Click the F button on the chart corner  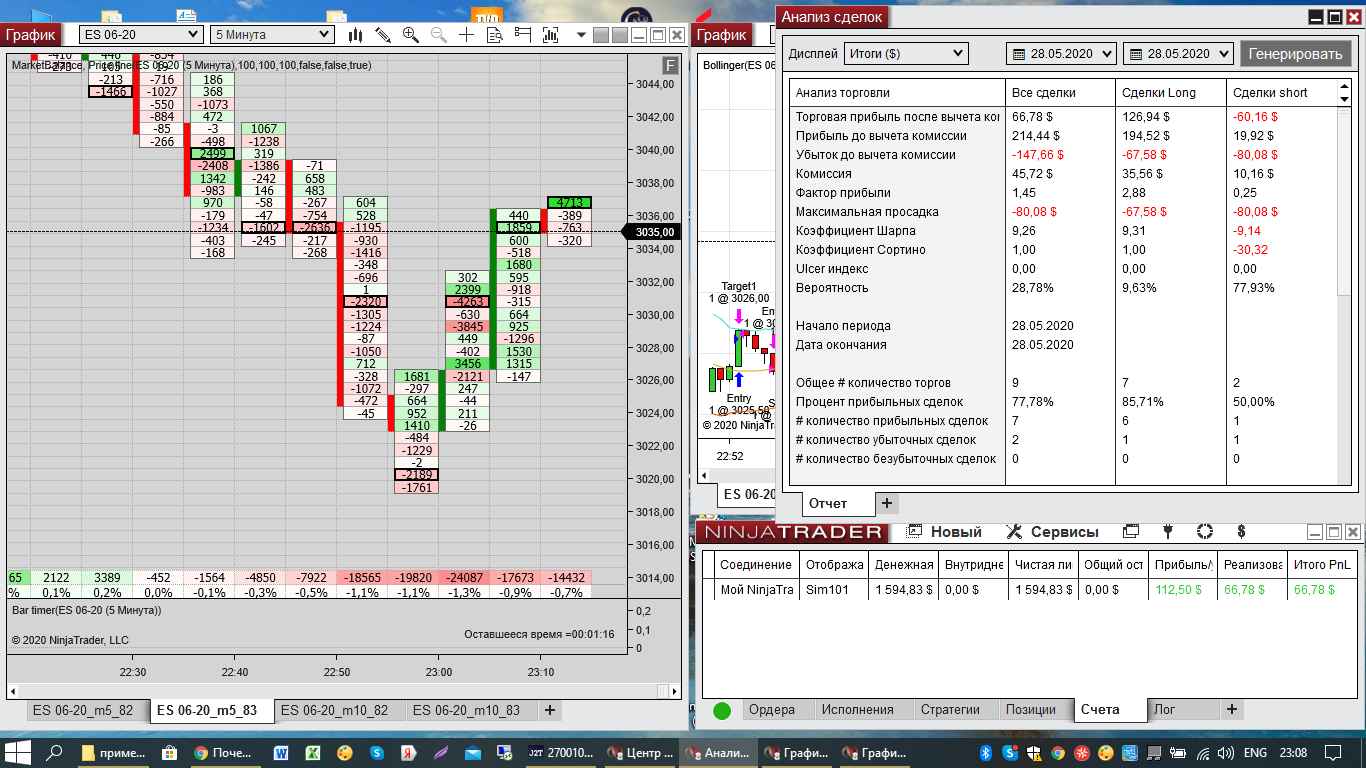click(671, 66)
